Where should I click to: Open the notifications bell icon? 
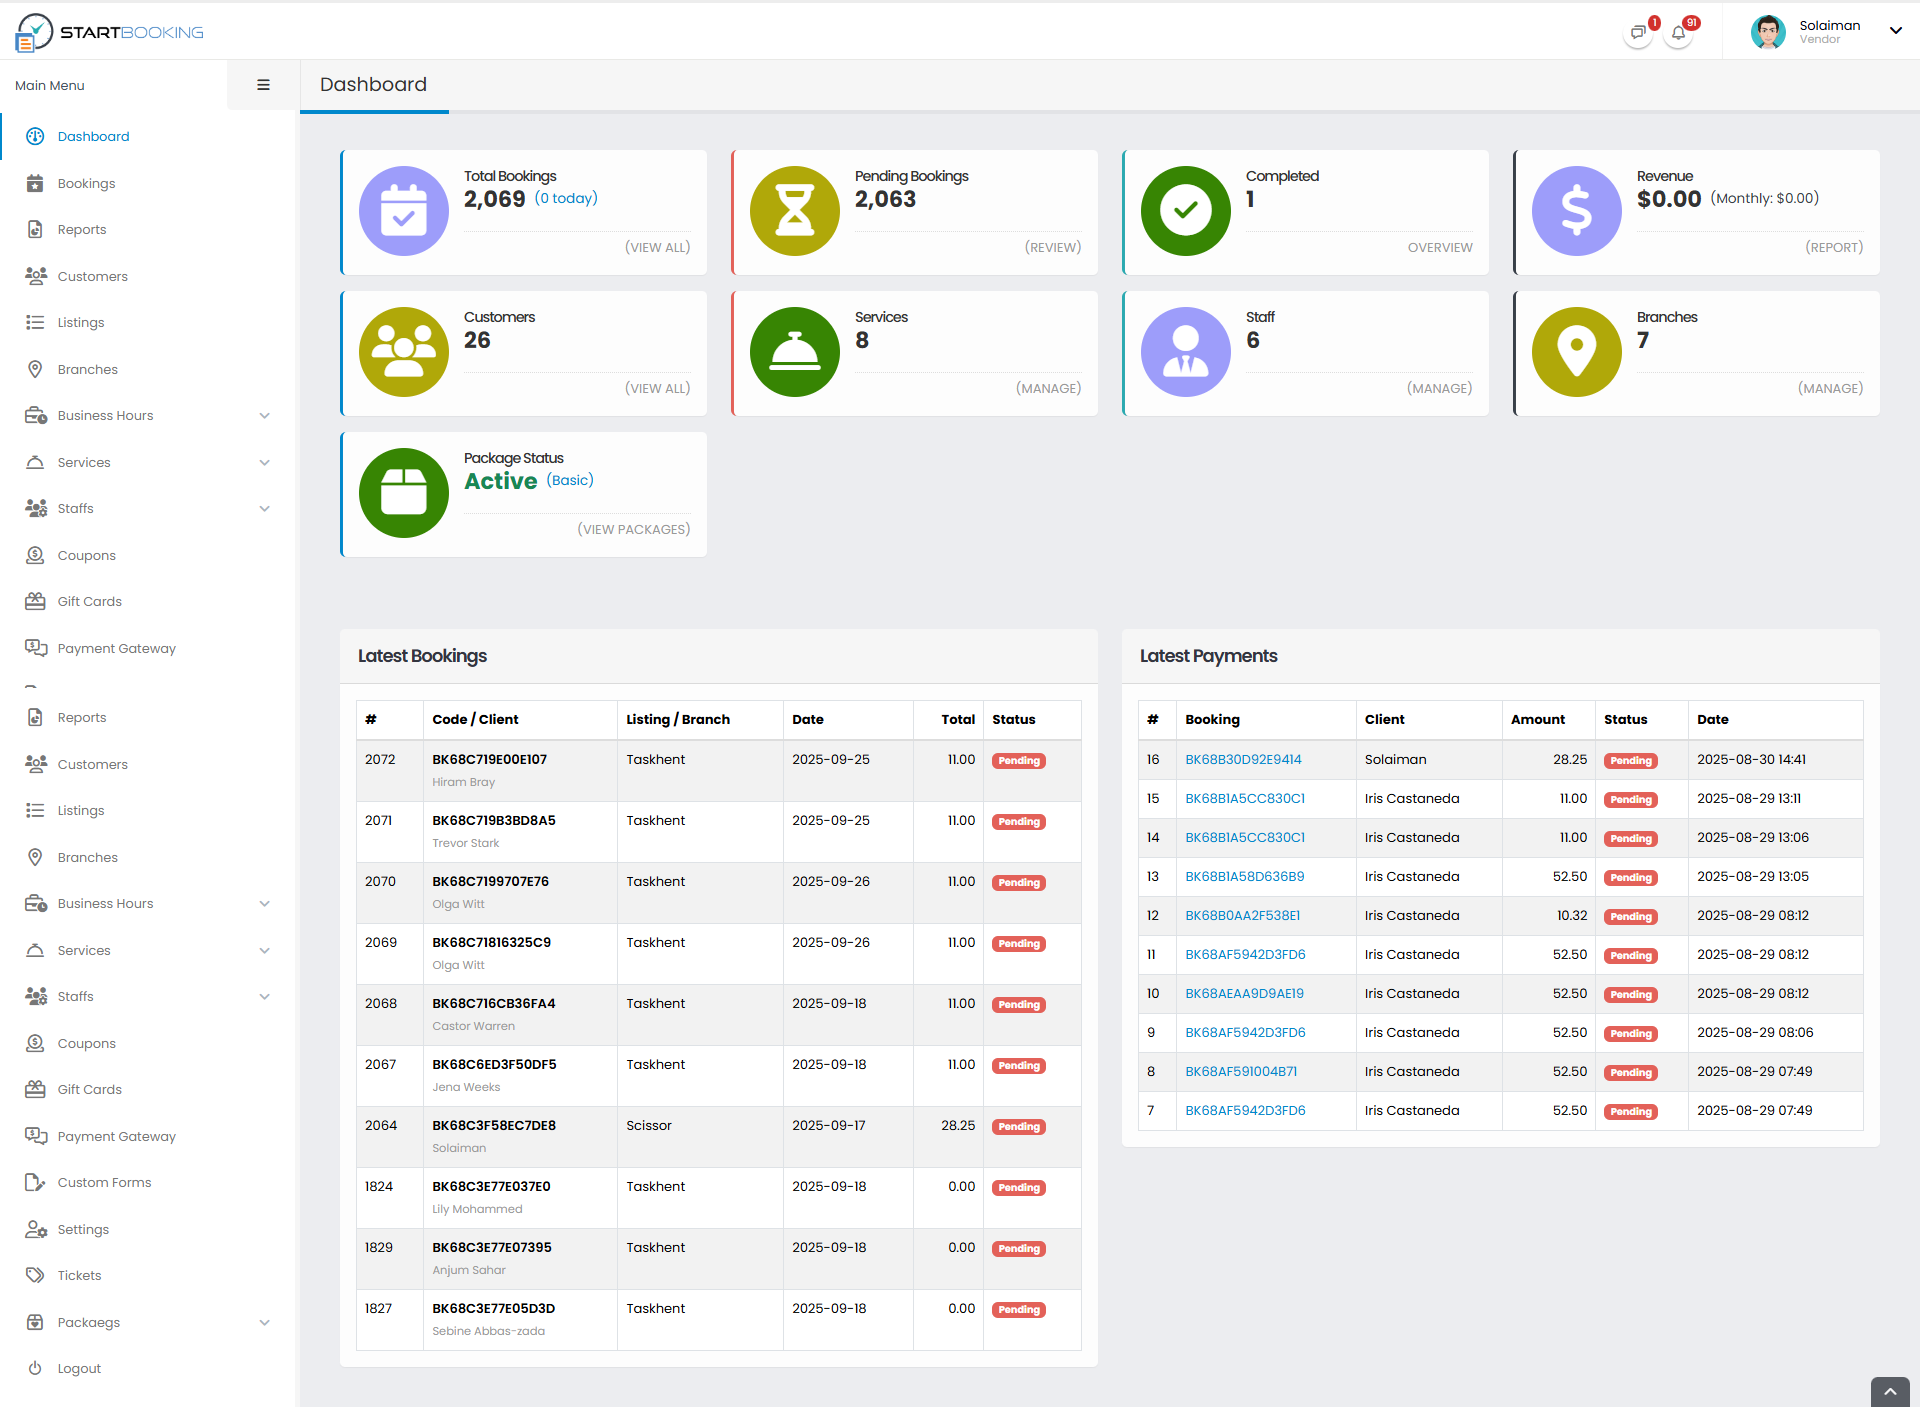(x=1678, y=33)
